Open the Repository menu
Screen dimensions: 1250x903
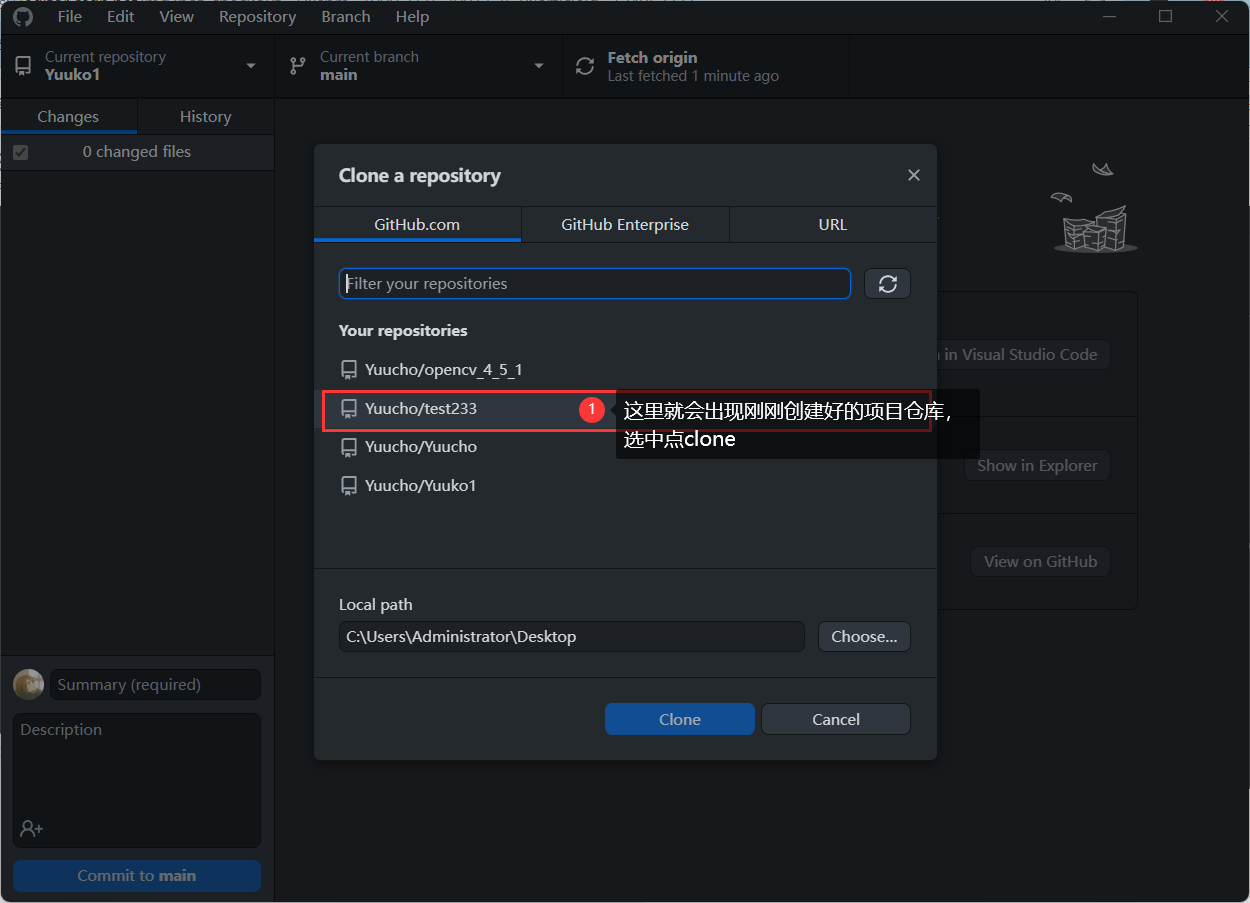pos(257,16)
